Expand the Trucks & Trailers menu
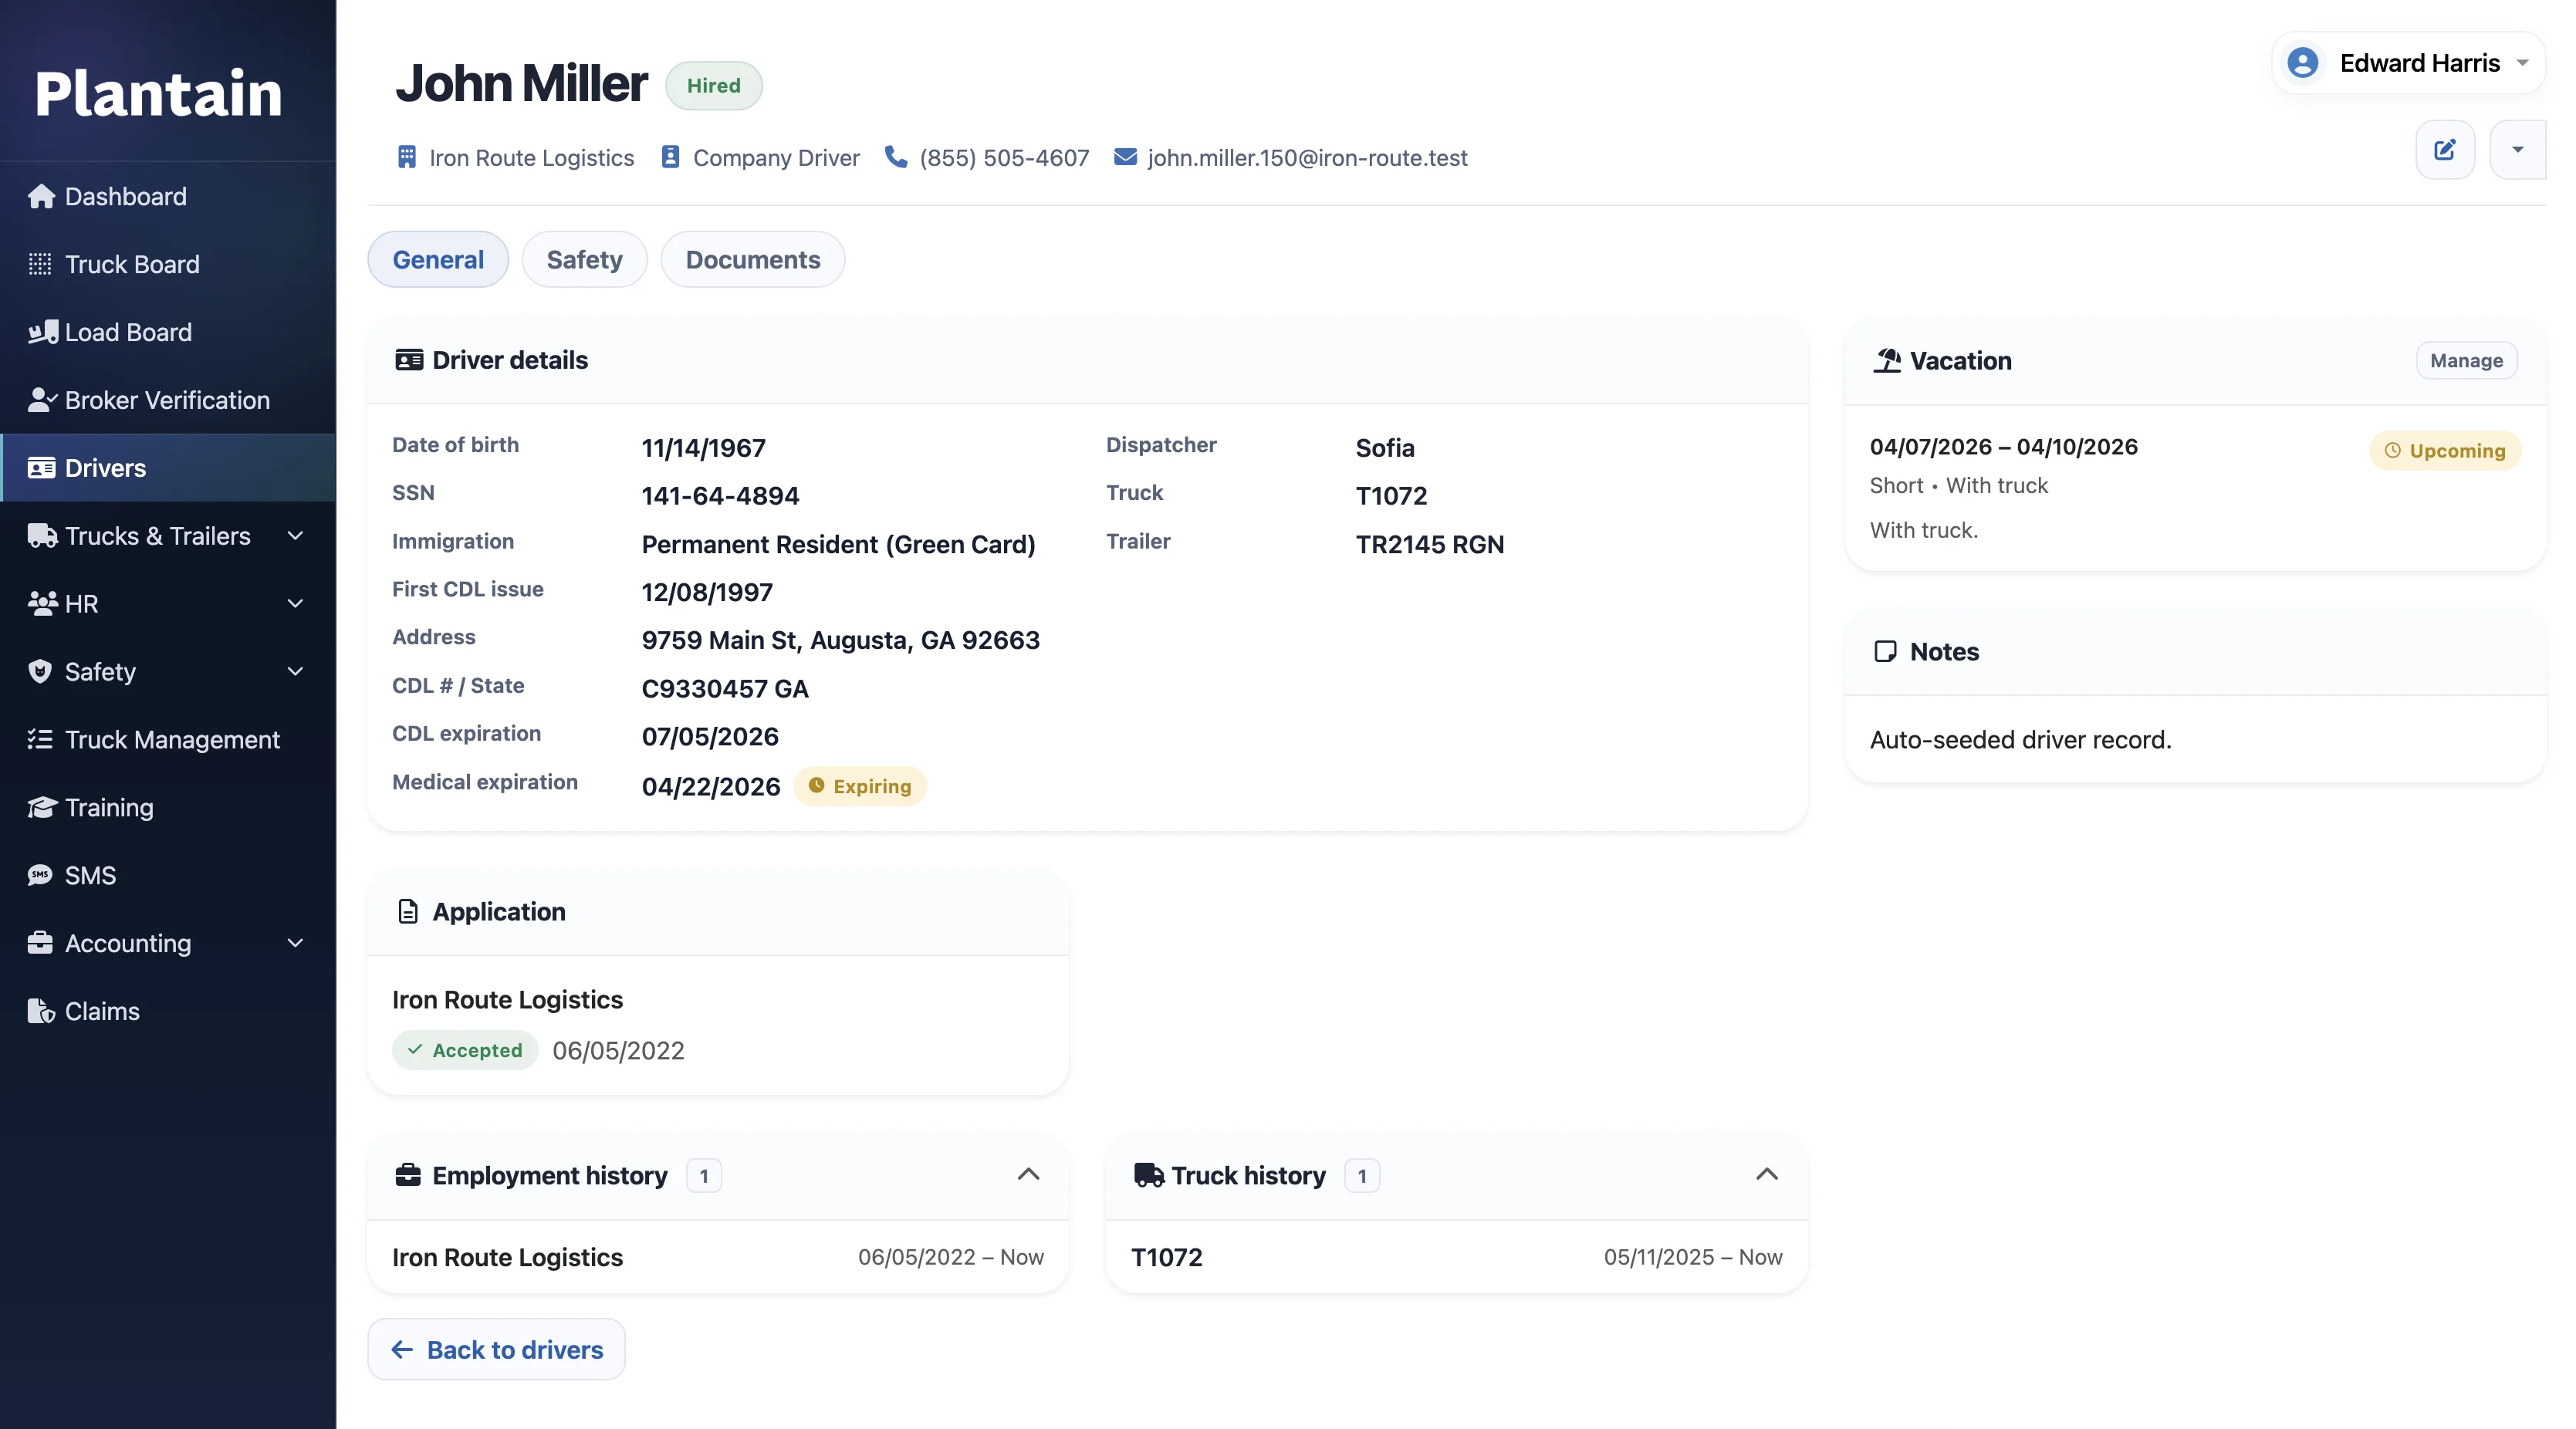This screenshot has height=1429, width=2576. click(294, 536)
